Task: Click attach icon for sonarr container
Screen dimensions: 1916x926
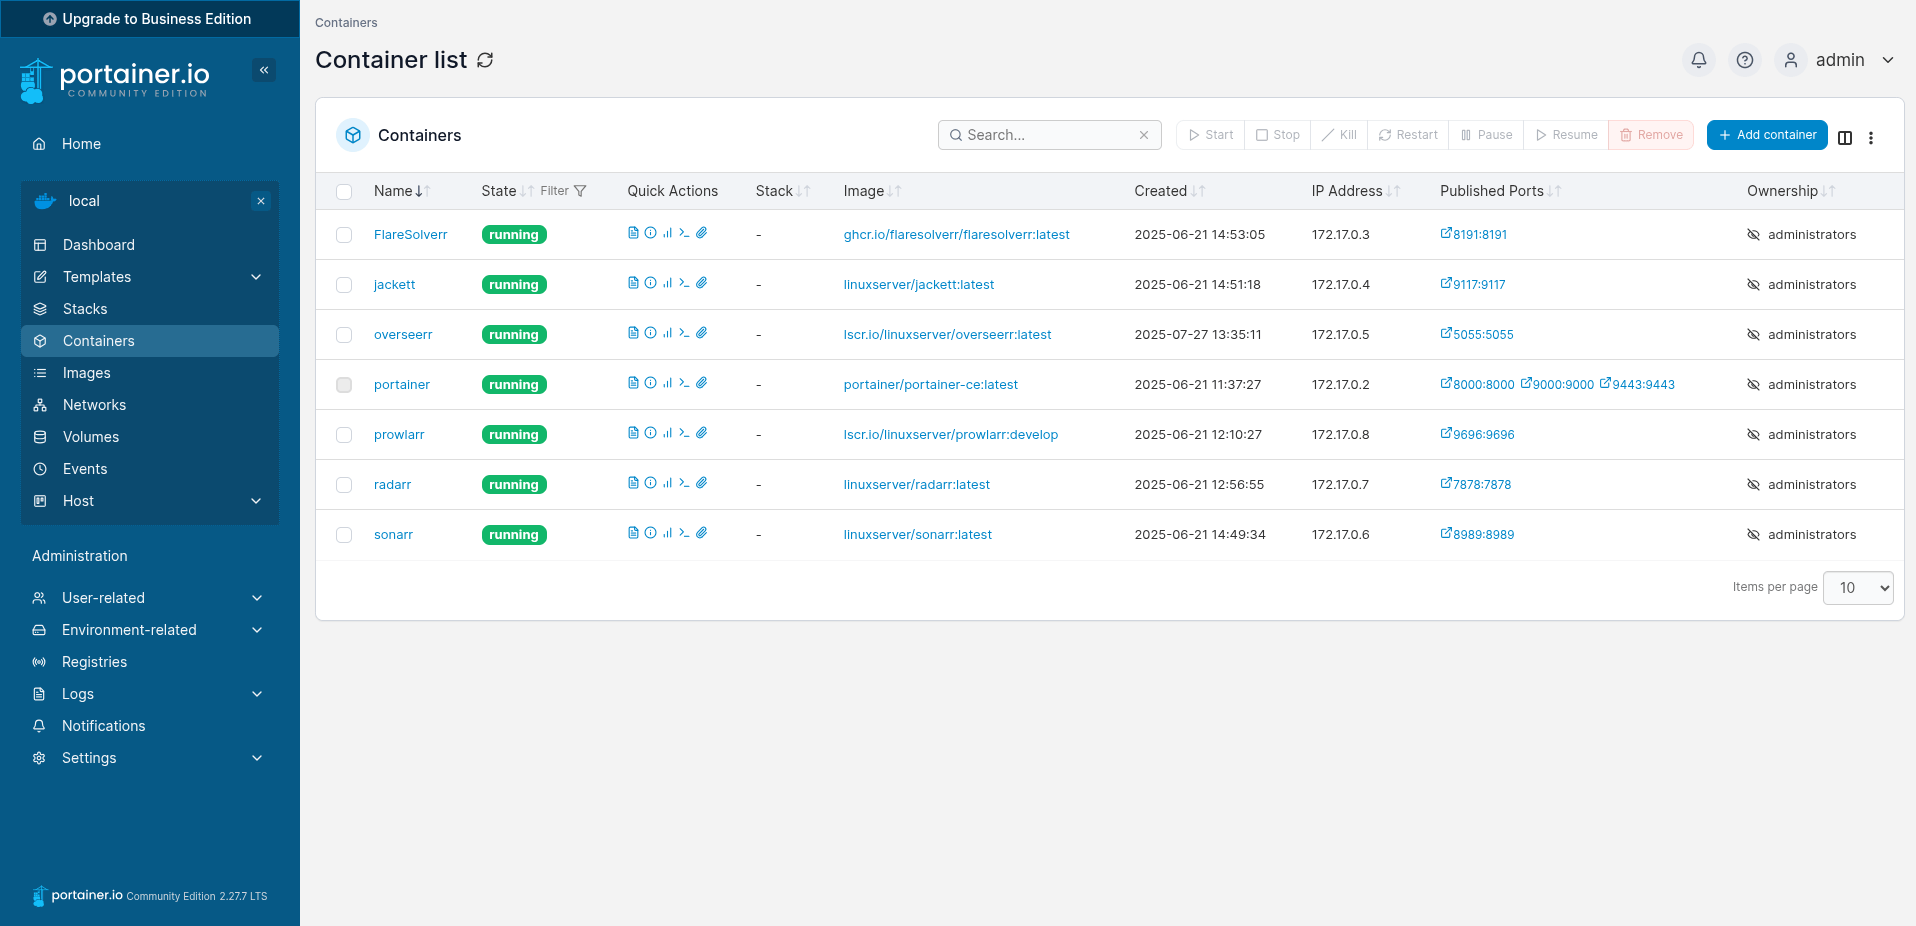Action: pos(702,533)
